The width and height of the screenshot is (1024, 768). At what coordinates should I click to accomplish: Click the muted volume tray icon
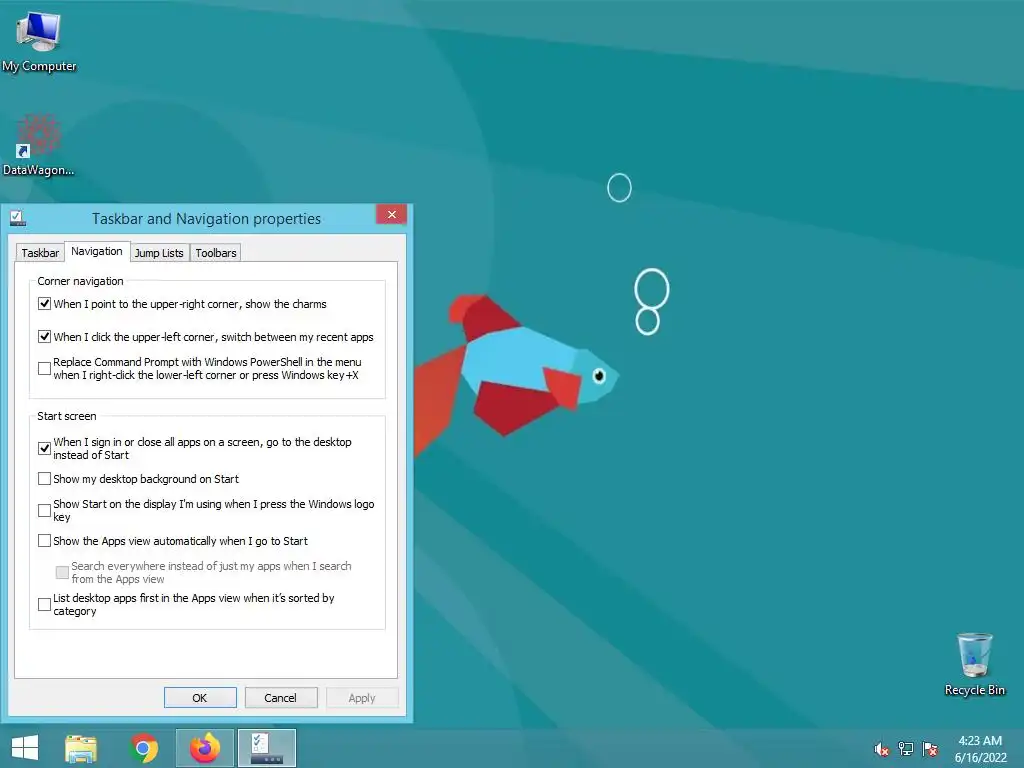pos(882,749)
